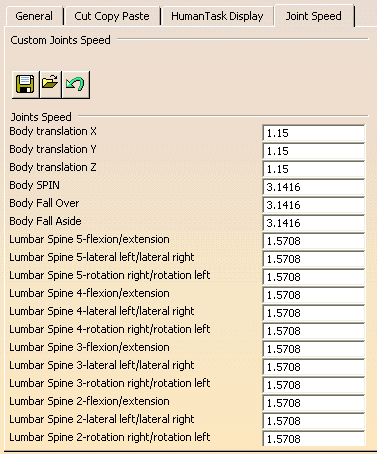Click Lumbar Spine 2-lateral left/lateral right field
Screen dimensions: 377x454
(x=314, y=421)
